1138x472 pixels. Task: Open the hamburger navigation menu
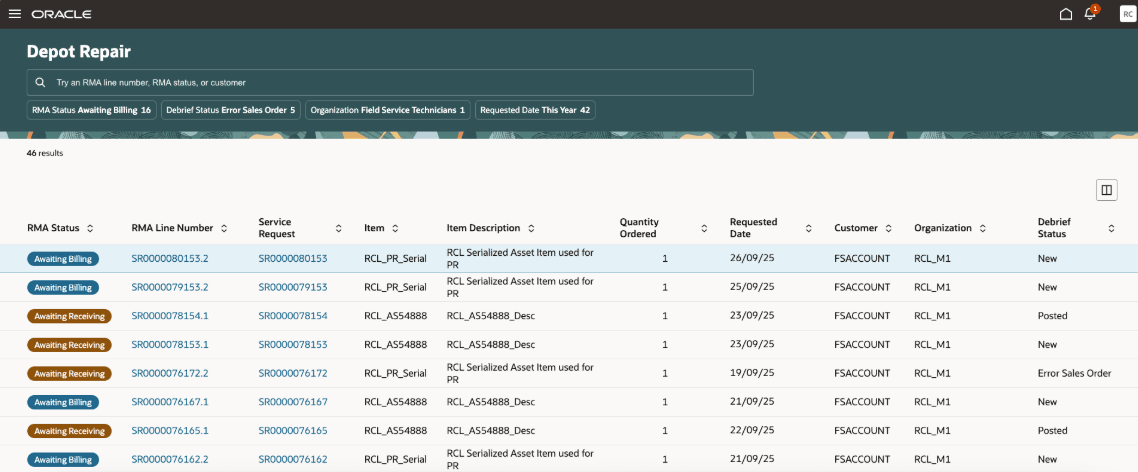point(14,14)
